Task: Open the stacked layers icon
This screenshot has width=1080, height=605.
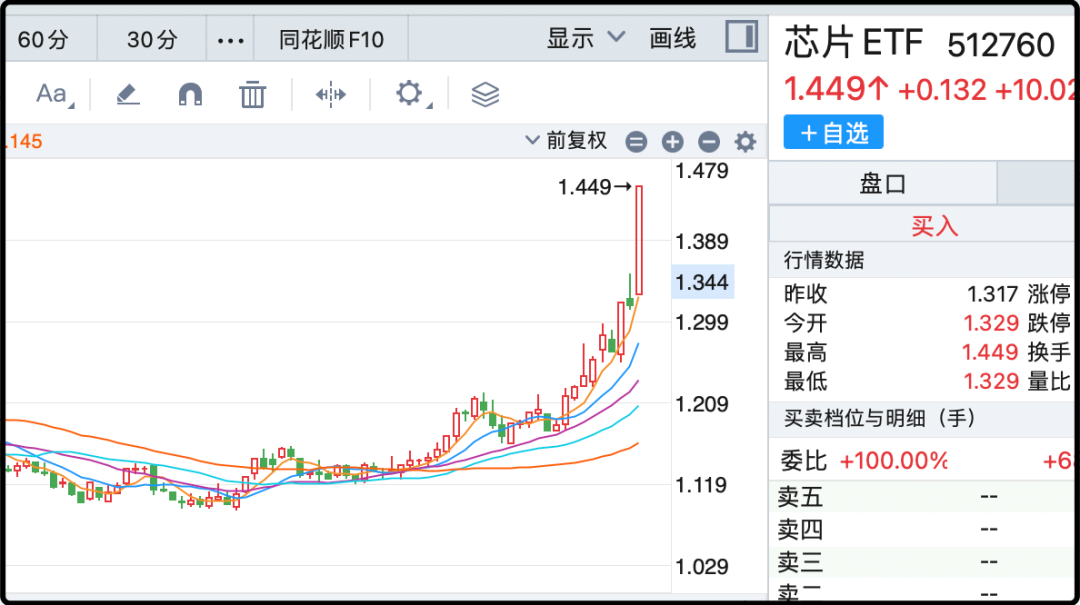Action: [485, 95]
